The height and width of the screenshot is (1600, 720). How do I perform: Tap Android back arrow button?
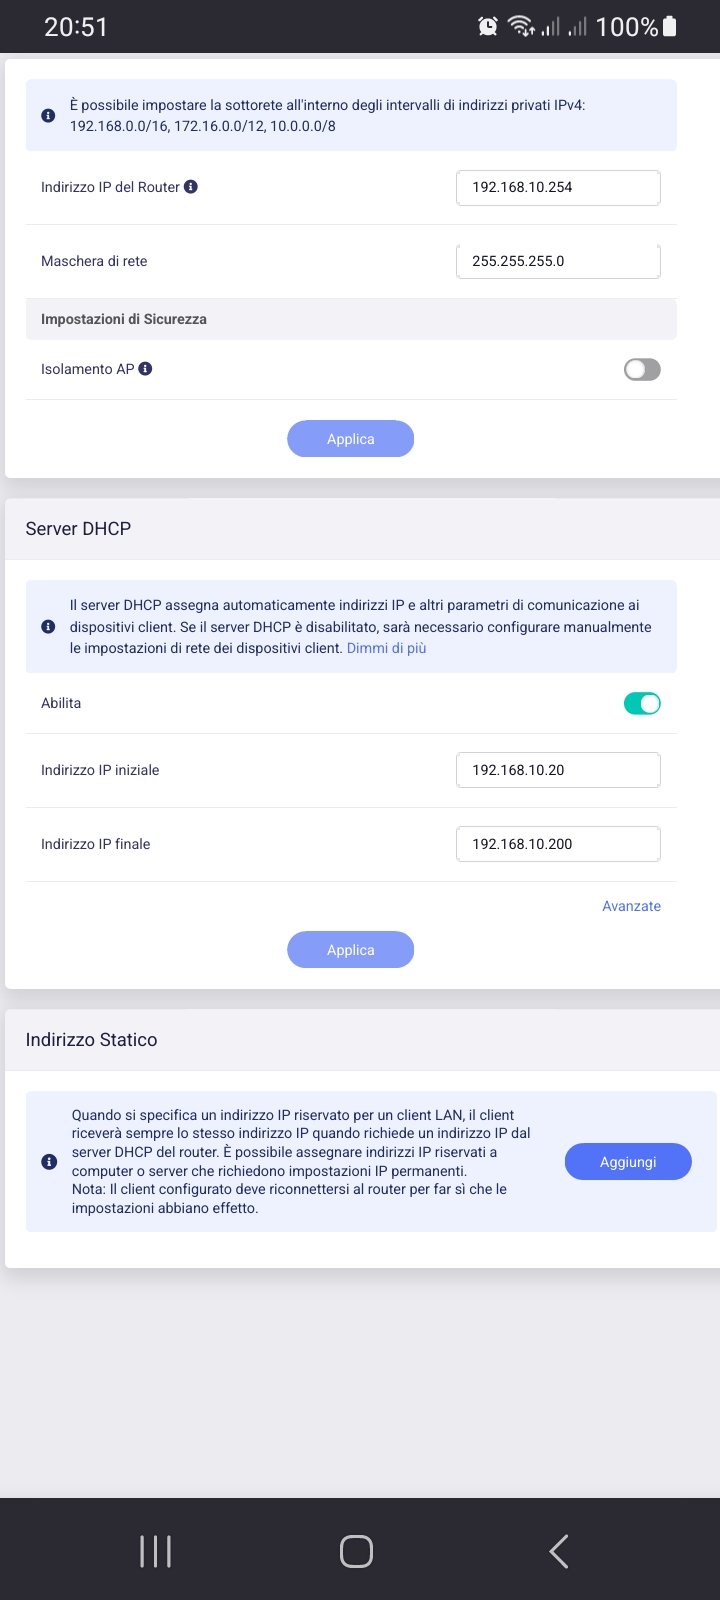pyautogui.click(x=559, y=1552)
